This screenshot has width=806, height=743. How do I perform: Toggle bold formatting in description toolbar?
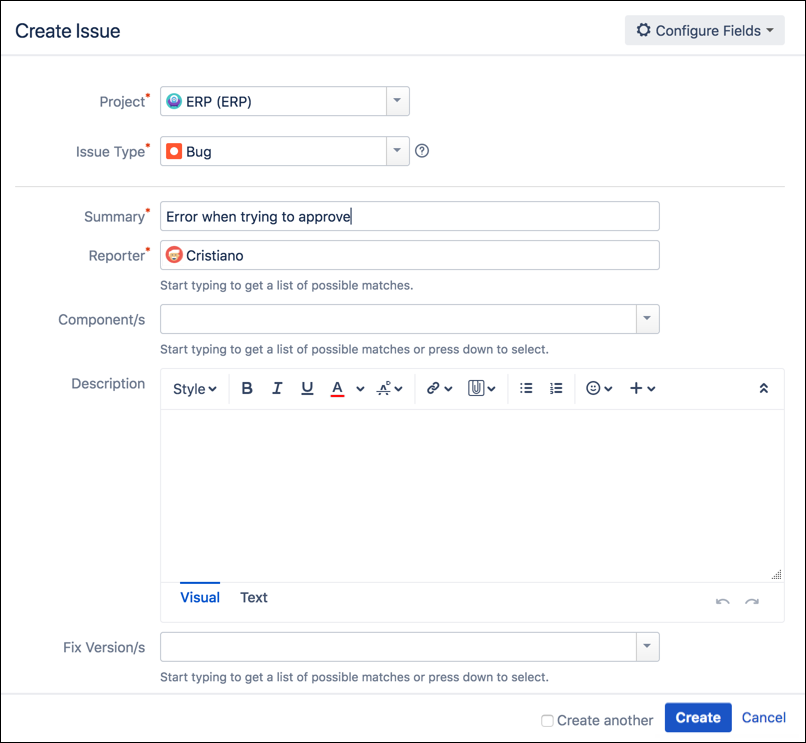pos(247,389)
